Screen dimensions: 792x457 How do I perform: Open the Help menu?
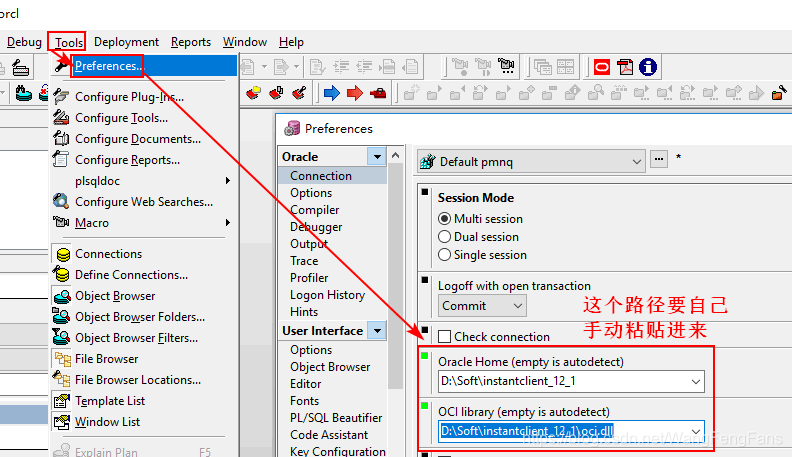pyautogui.click(x=291, y=42)
